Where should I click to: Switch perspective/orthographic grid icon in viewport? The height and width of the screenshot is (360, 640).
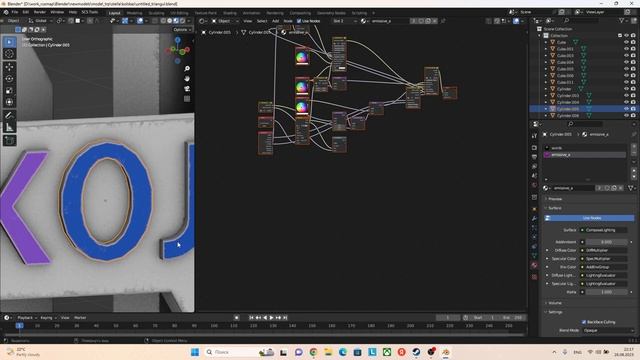pyautogui.click(x=187, y=98)
